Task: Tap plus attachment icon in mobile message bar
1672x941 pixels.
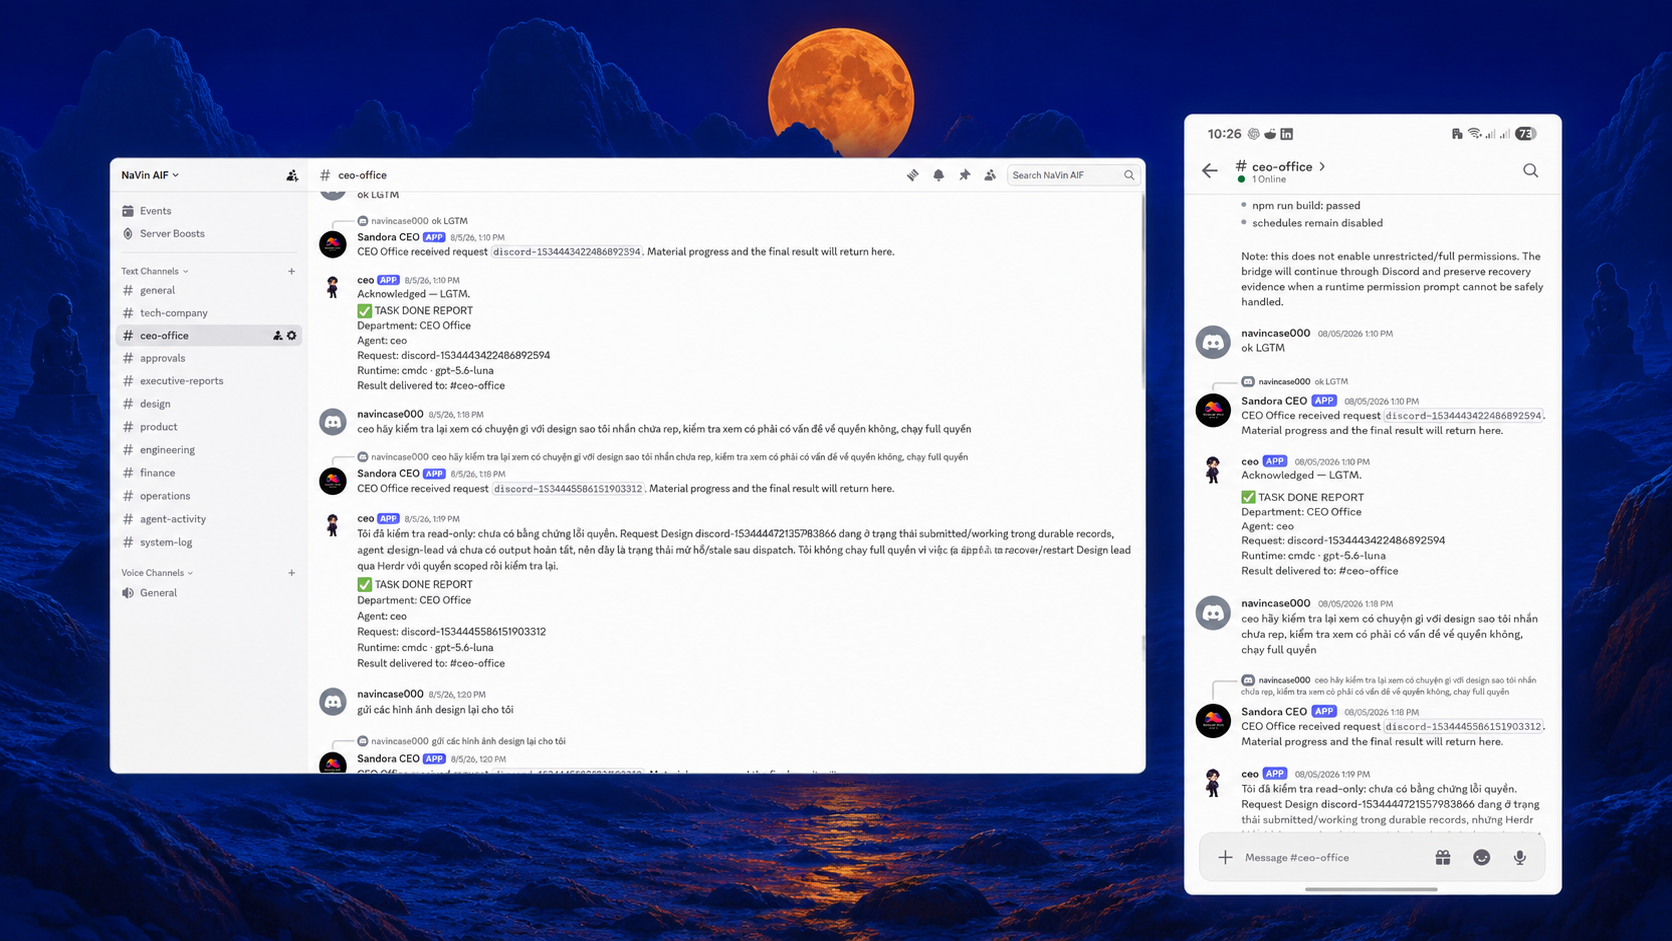Action: [1225, 857]
